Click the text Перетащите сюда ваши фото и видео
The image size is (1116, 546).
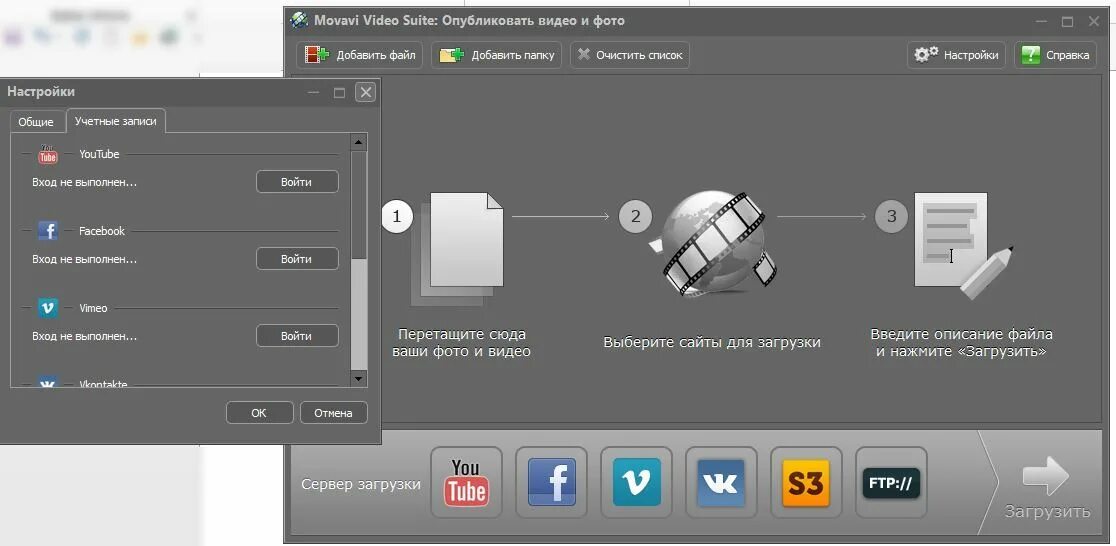point(462,342)
